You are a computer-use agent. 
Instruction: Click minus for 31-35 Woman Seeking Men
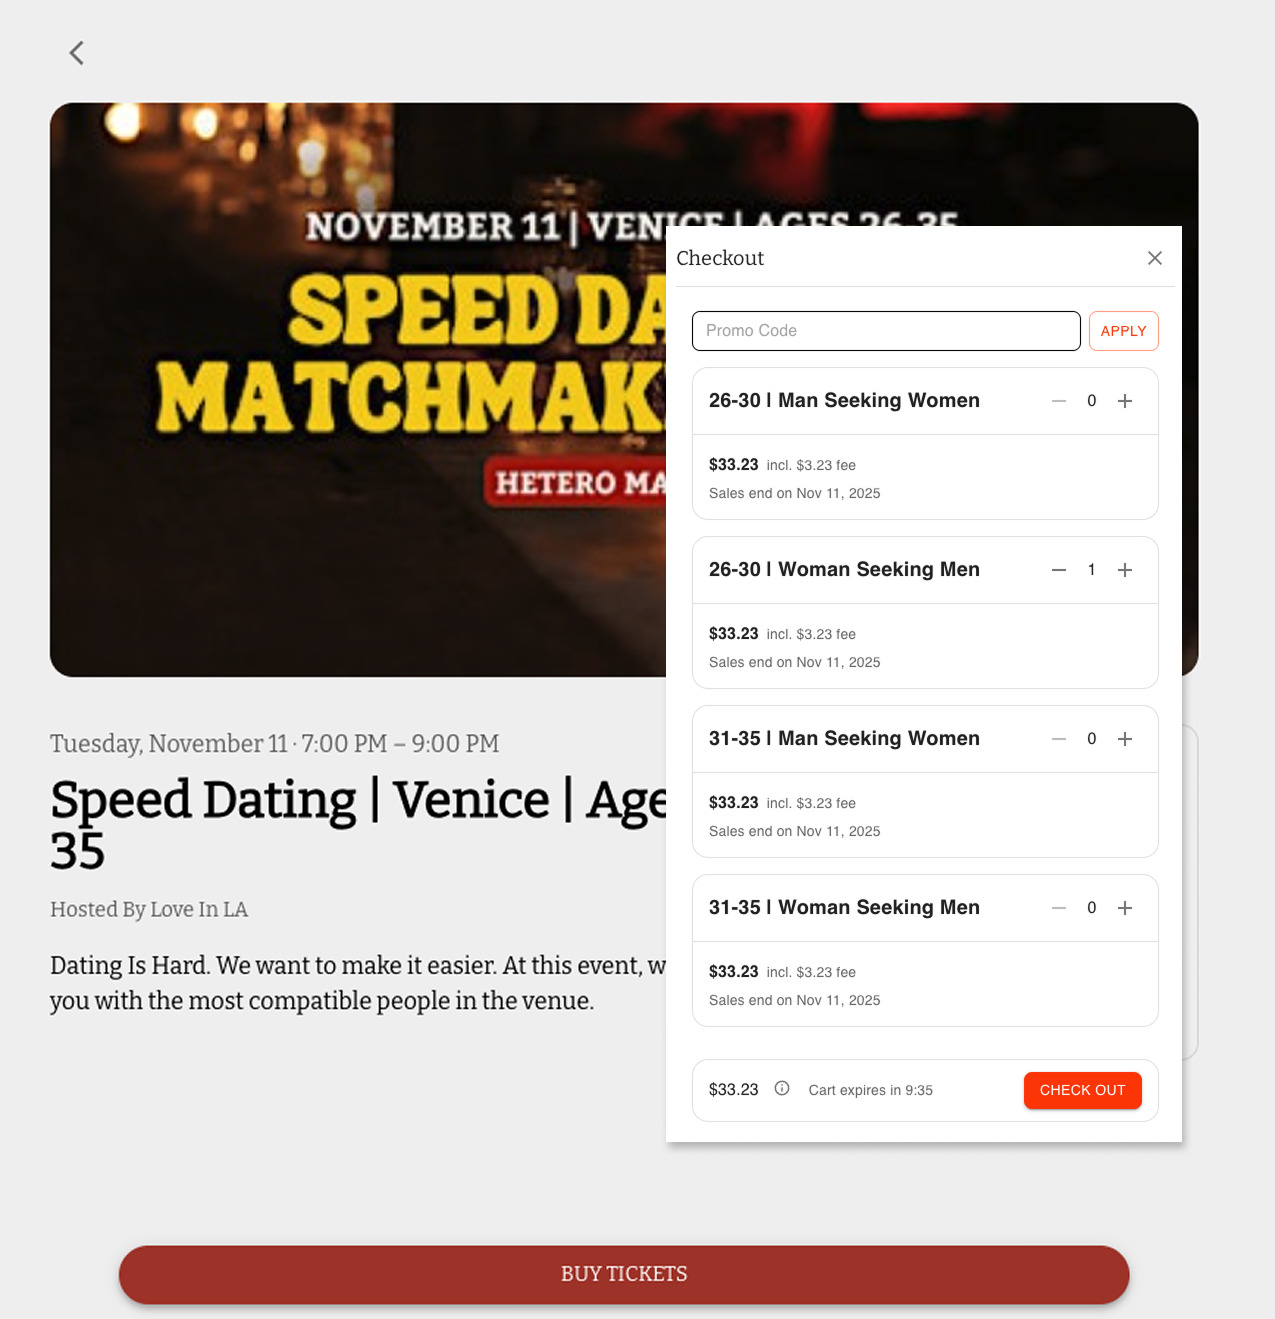[1059, 908]
